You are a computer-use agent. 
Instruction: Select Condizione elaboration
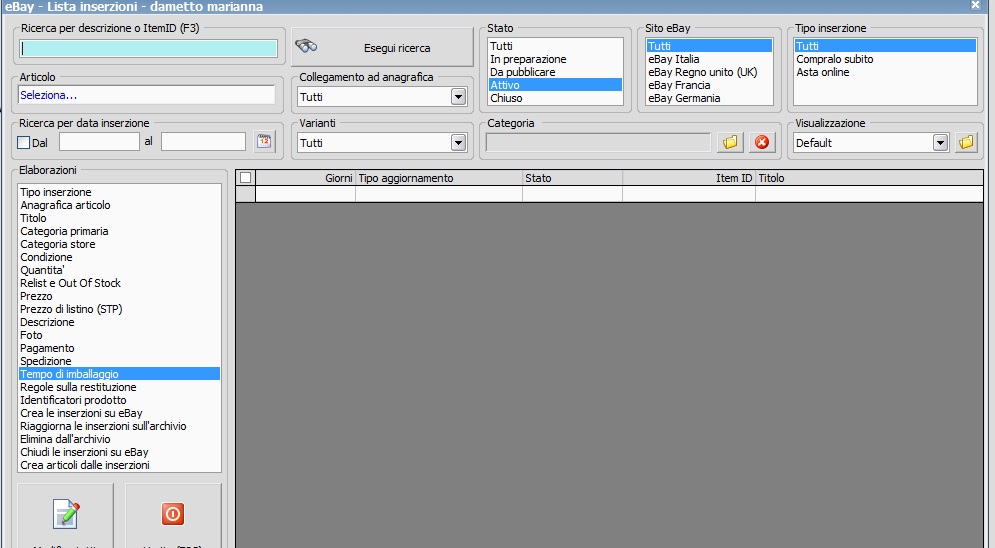(x=119, y=257)
